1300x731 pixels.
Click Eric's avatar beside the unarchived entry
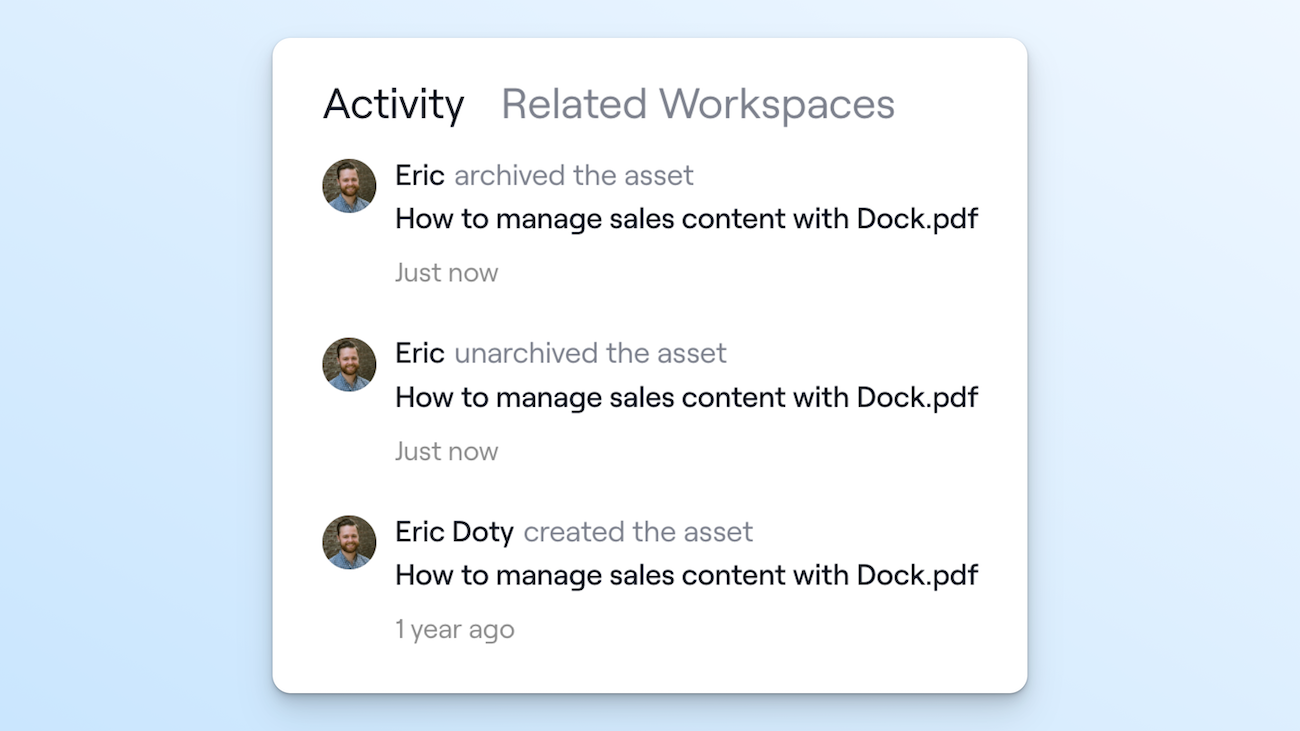(349, 364)
